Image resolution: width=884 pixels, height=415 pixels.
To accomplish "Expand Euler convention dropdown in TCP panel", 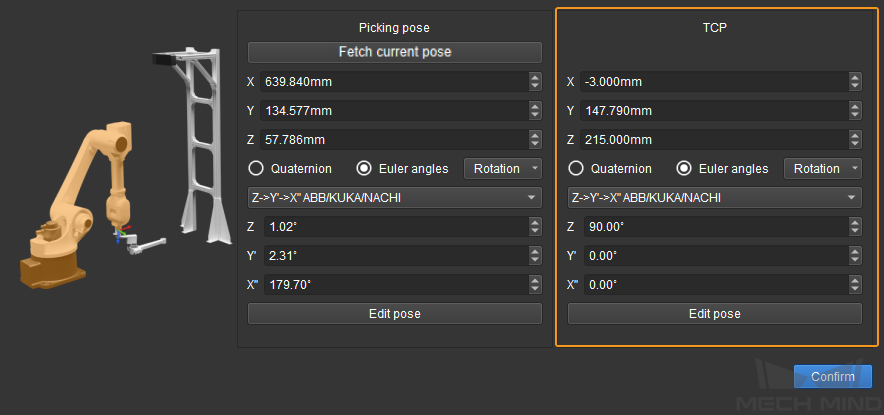I will (714, 198).
